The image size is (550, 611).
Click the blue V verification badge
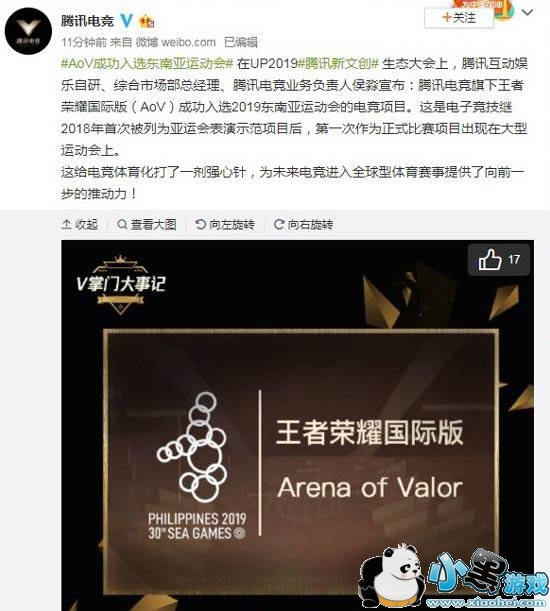(126, 20)
